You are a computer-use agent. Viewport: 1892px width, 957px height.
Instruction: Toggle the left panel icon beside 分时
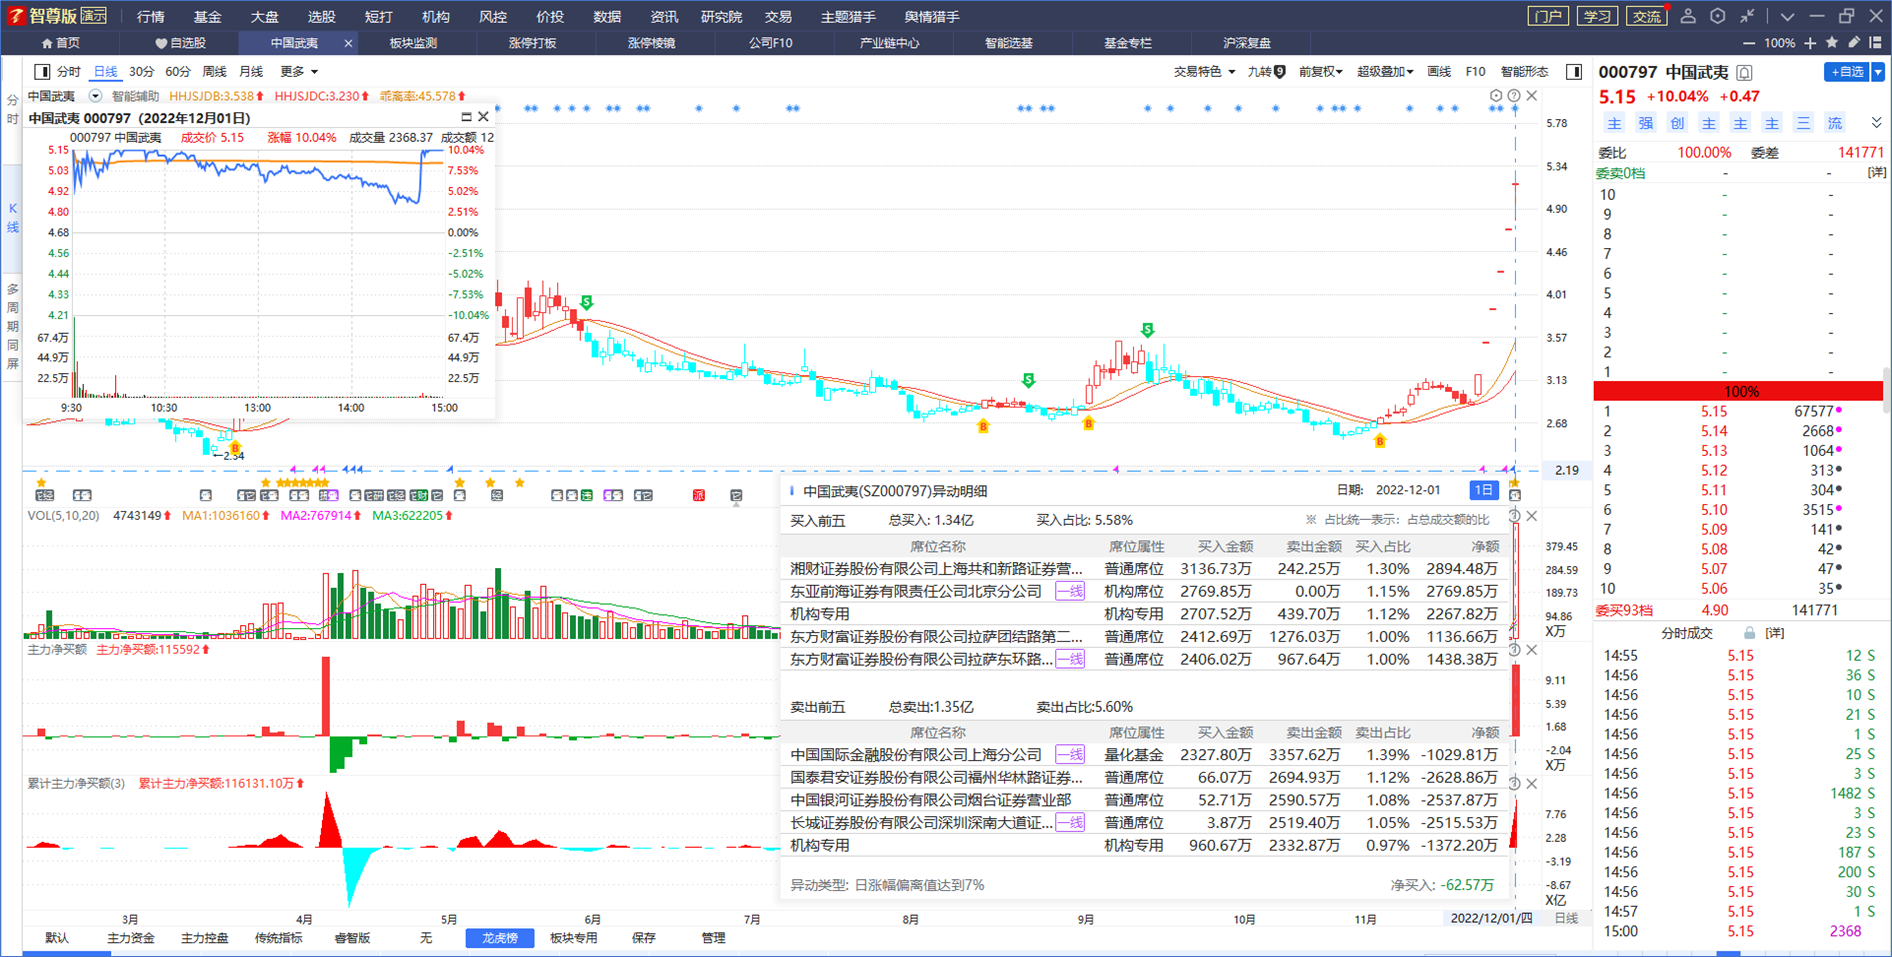point(42,72)
